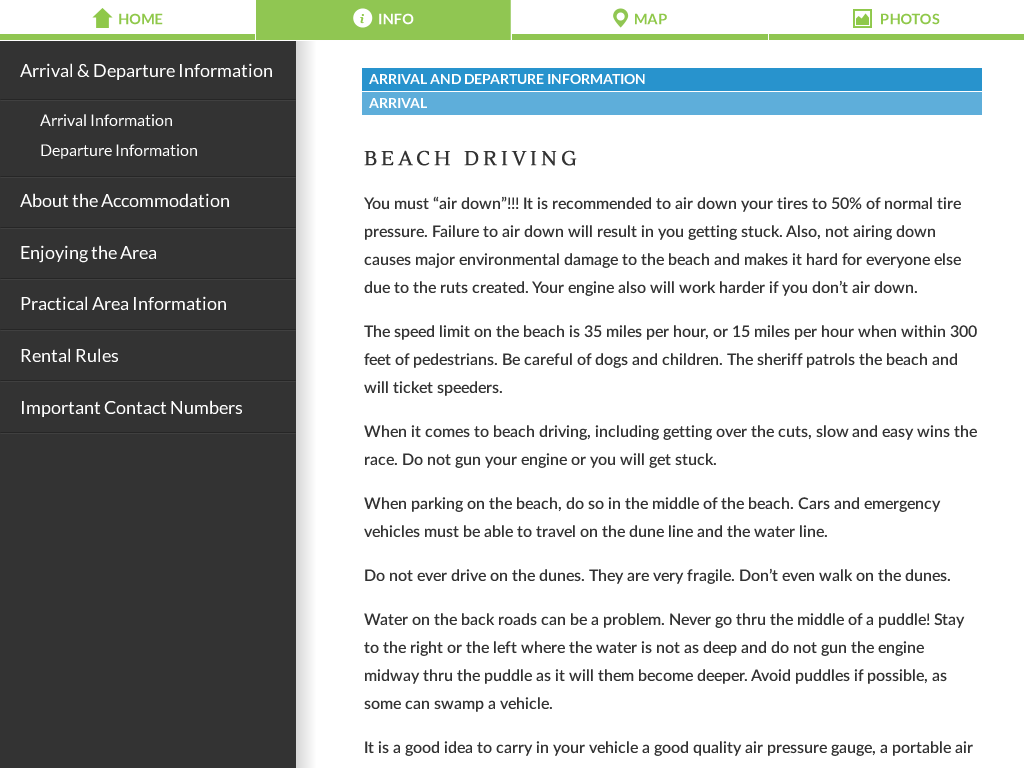Click the Home house icon
The width and height of the screenshot is (1024, 768).
[x=103, y=18]
